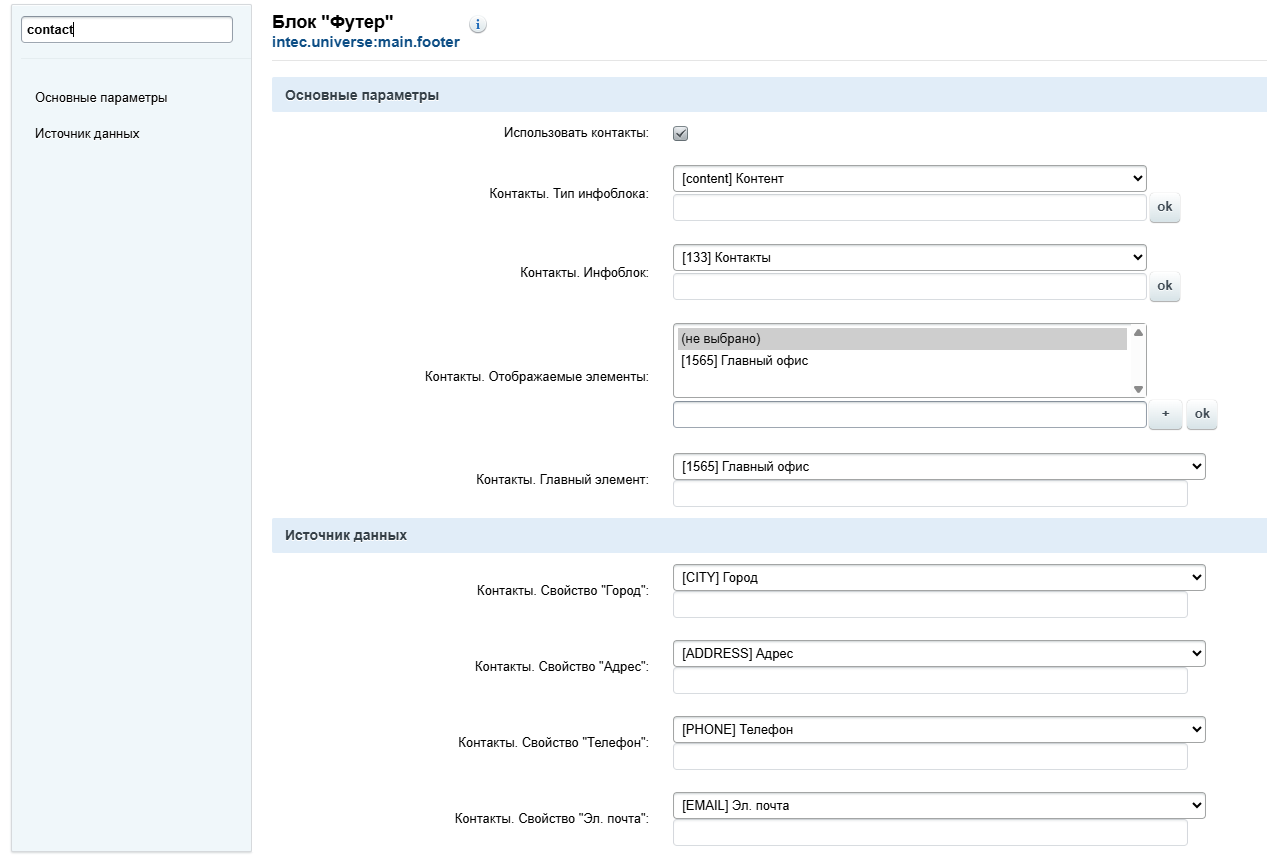
Task: Open the Контакты. Тип инфоблока dropdown
Action: click(909, 178)
